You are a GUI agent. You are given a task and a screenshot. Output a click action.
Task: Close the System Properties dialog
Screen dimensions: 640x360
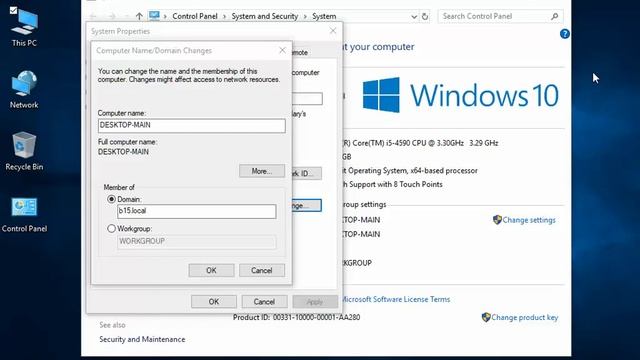point(333,31)
